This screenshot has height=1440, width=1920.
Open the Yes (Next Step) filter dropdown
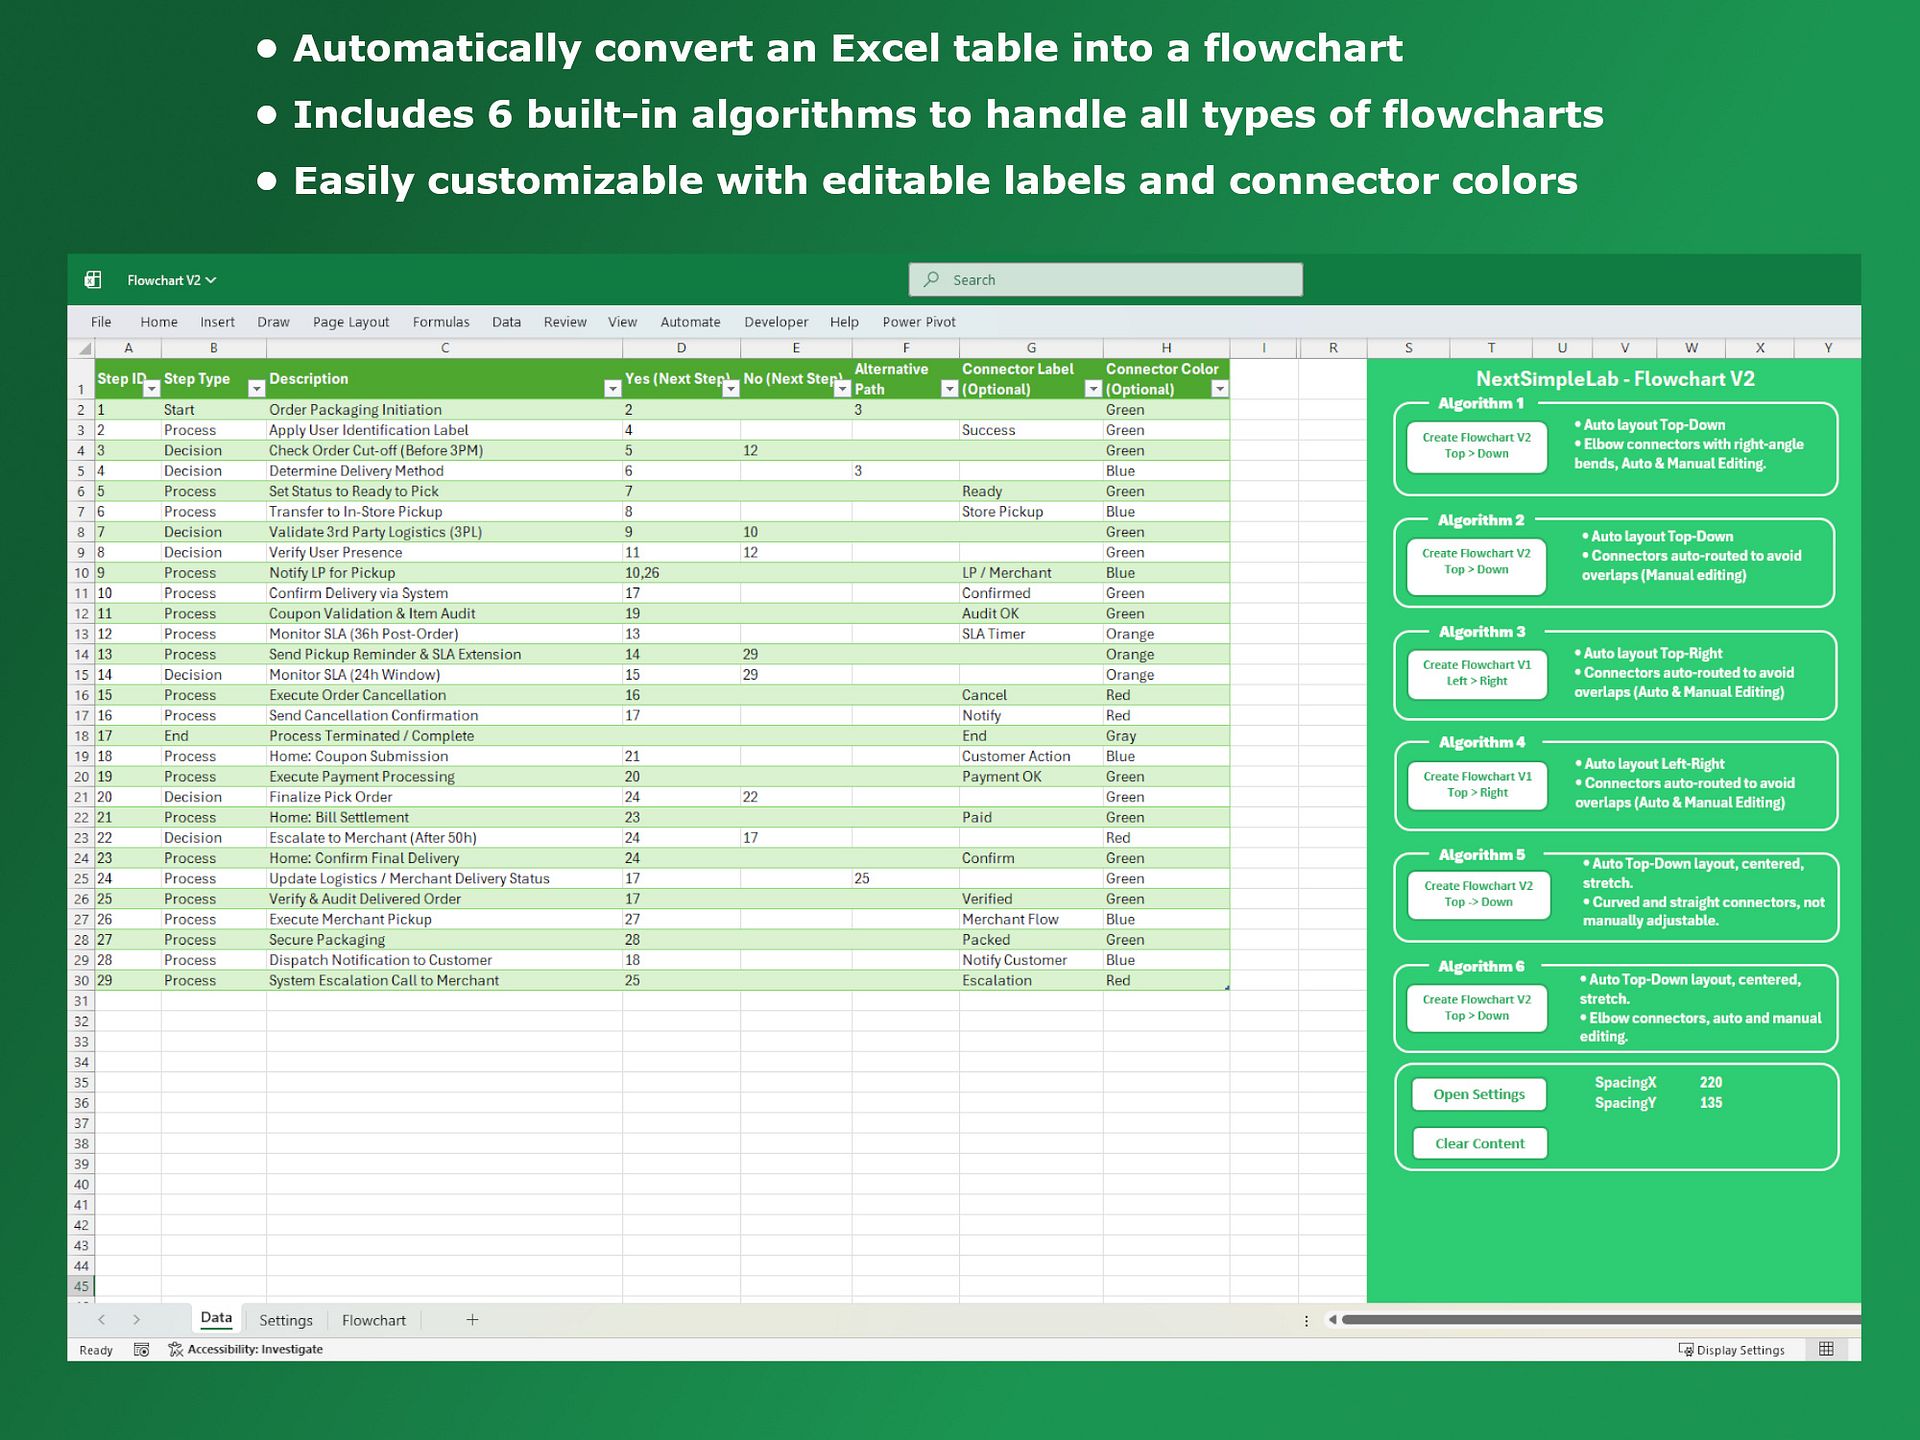pyautogui.click(x=731, y=389)
